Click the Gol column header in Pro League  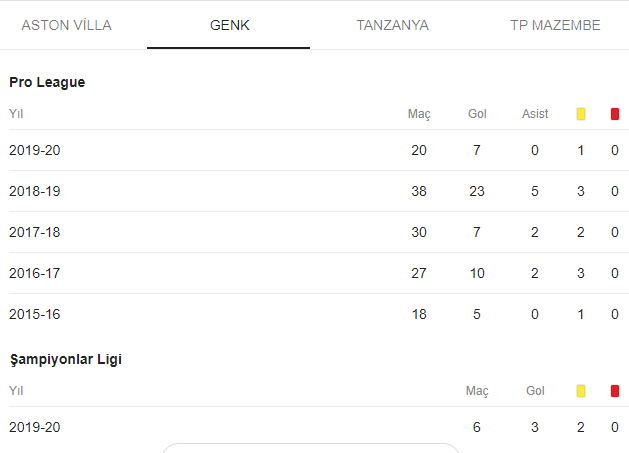click(x=477, y=114)
